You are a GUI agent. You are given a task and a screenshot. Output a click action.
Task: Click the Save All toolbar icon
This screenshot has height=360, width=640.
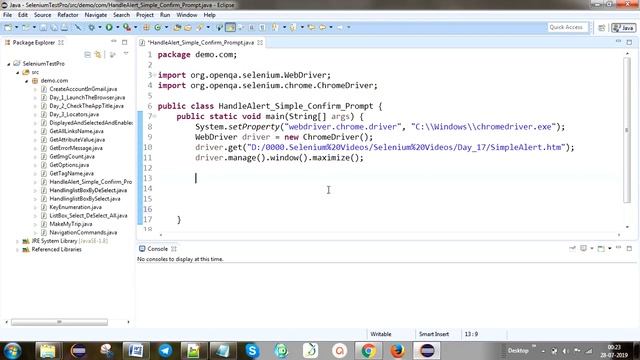pyautogui.click(x=53, y=27)
